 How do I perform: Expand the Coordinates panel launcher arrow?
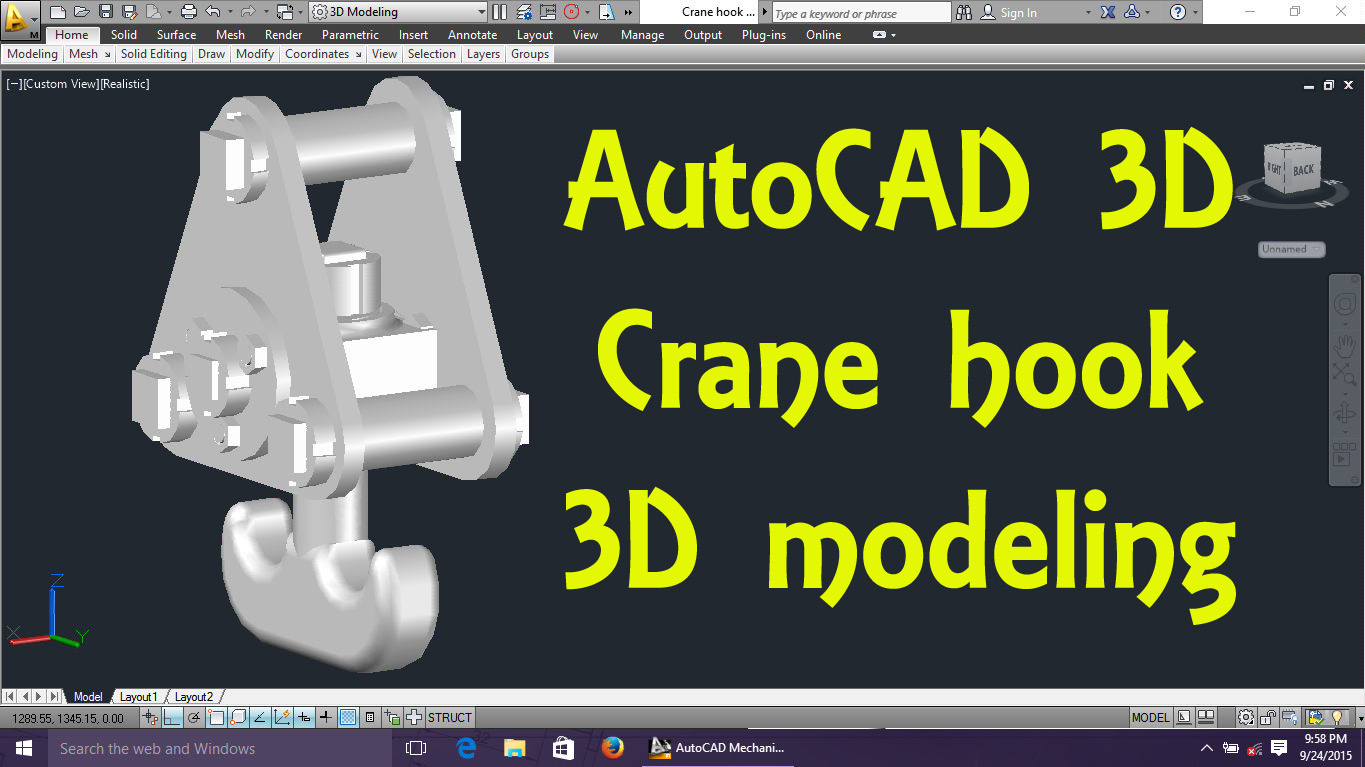click(x=358, y=54)
